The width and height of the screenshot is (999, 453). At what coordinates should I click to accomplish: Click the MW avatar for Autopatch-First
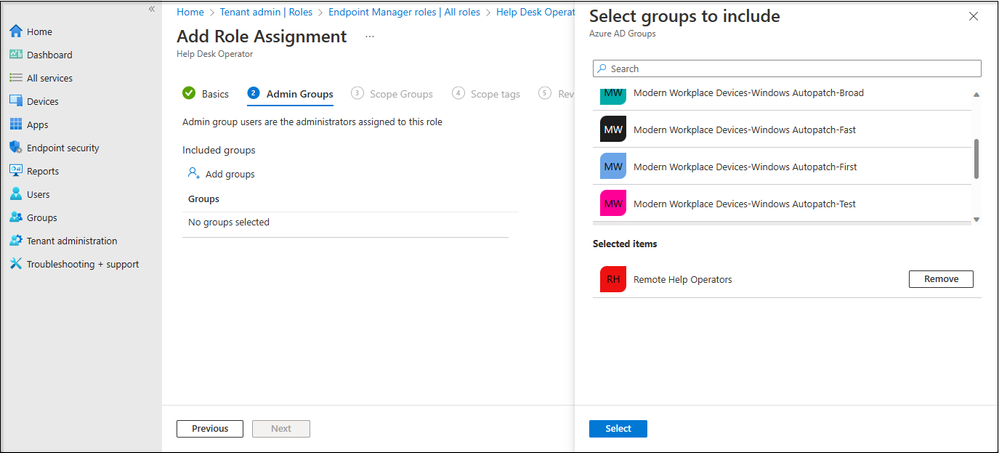click(613, 166)
